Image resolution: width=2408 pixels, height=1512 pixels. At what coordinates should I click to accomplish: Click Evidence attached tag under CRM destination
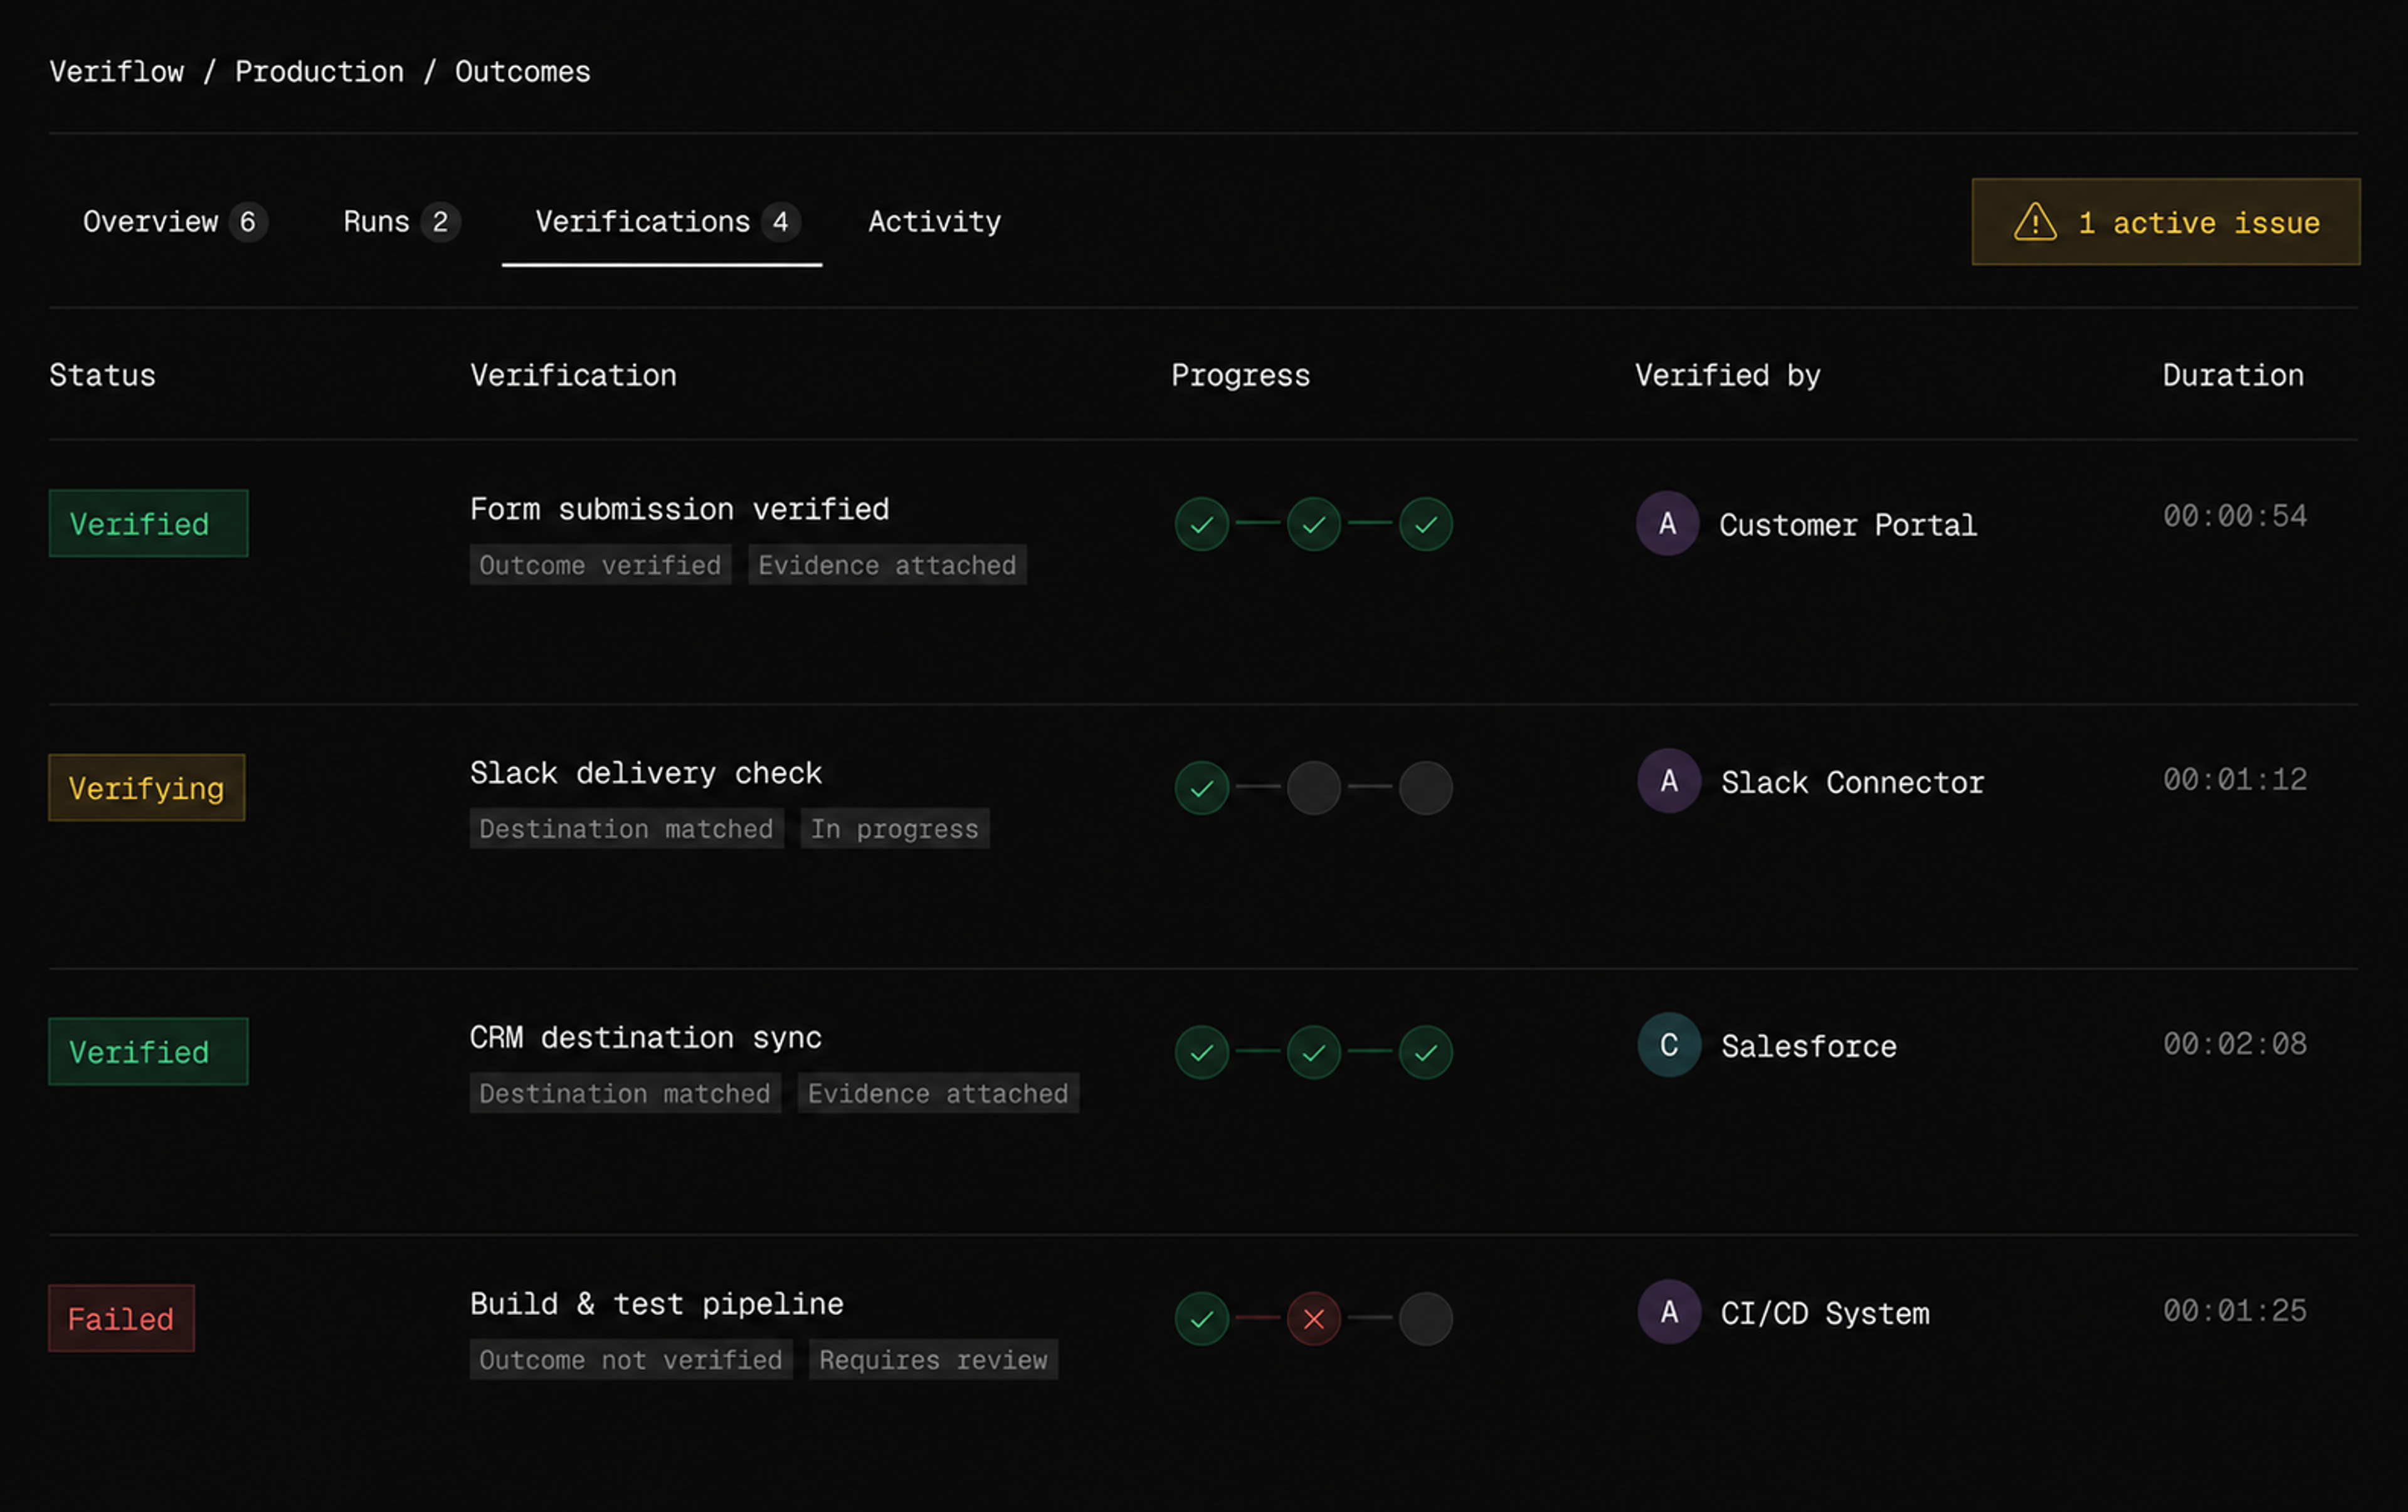(938, 1093)
